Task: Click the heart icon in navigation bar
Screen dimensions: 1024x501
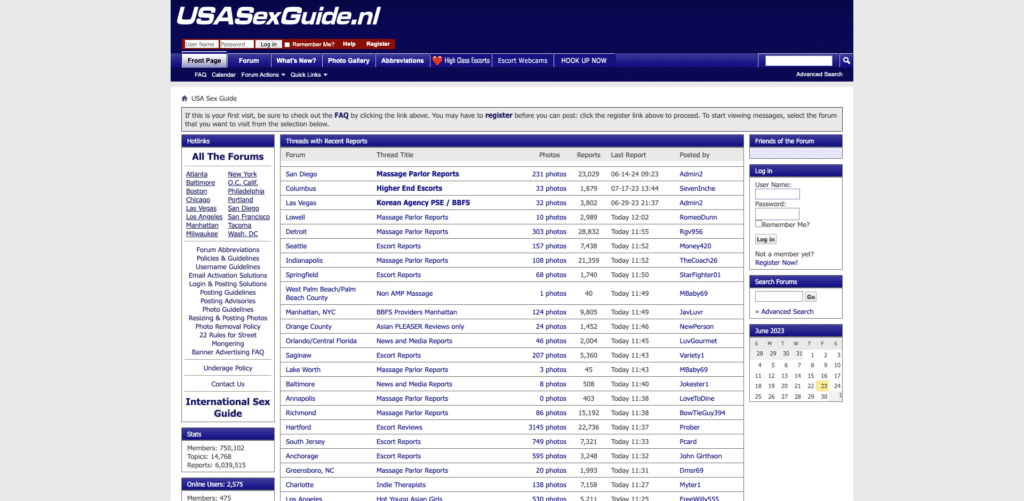Action: 437,61
